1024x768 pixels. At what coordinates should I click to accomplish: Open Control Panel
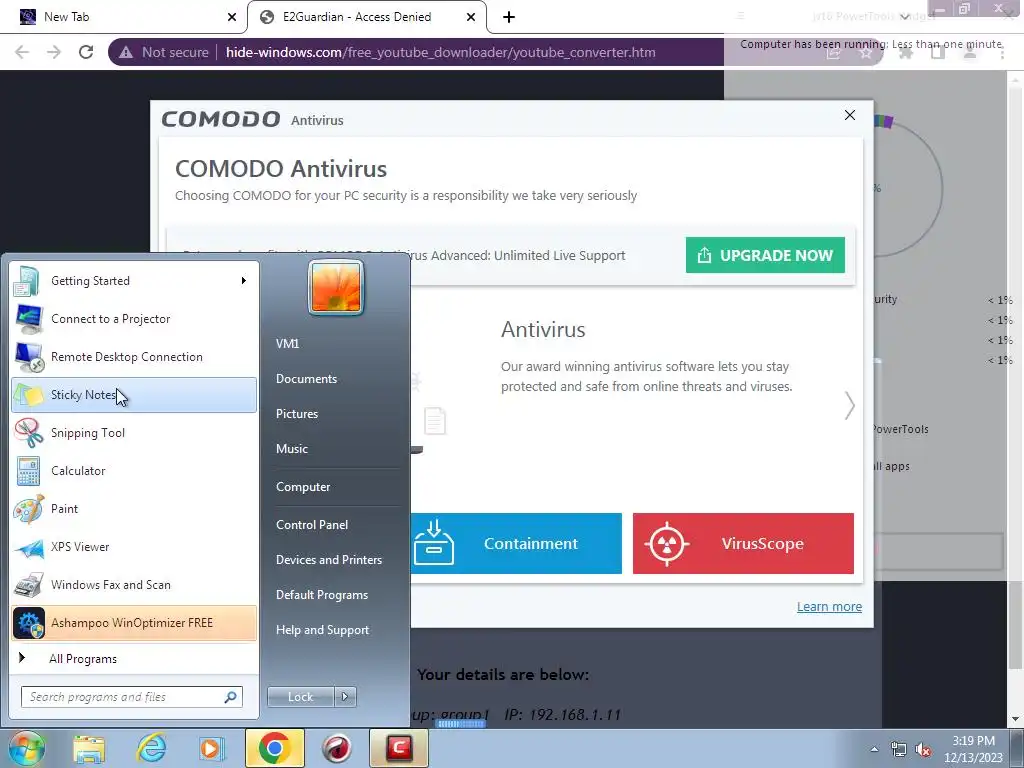pos(312,524)
